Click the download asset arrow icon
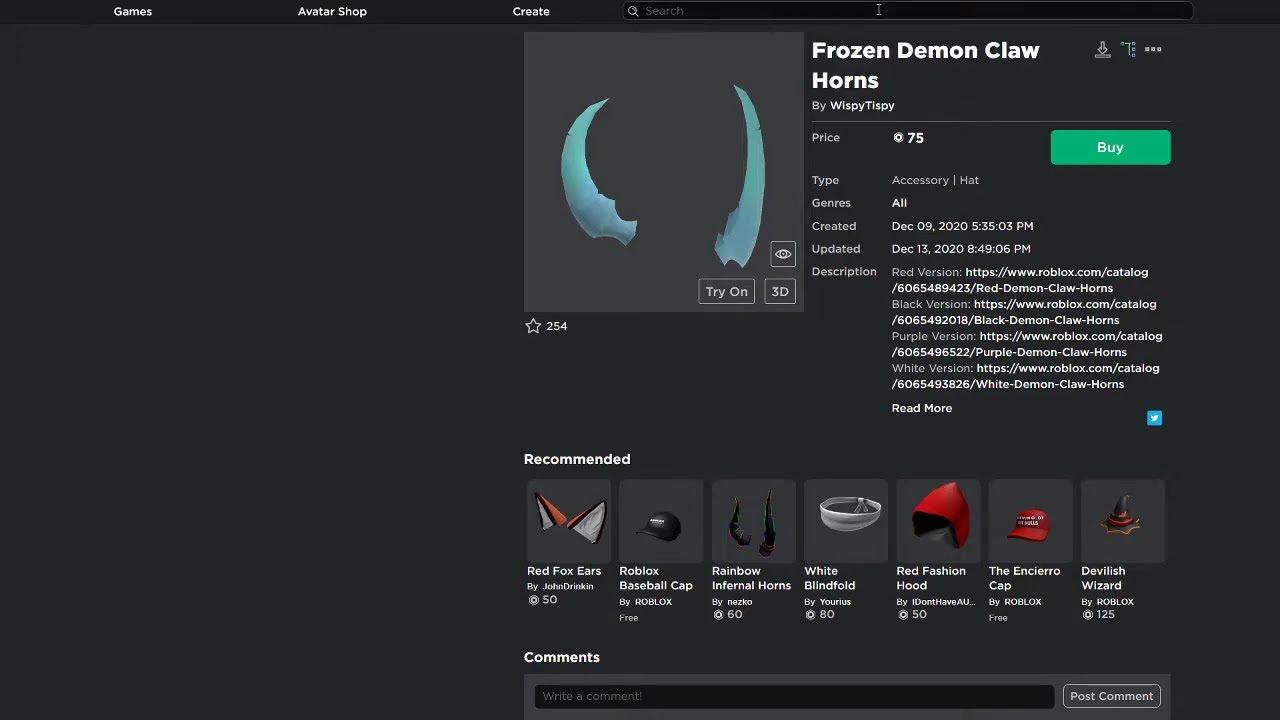The image size is (1280, 720). 1102,50
